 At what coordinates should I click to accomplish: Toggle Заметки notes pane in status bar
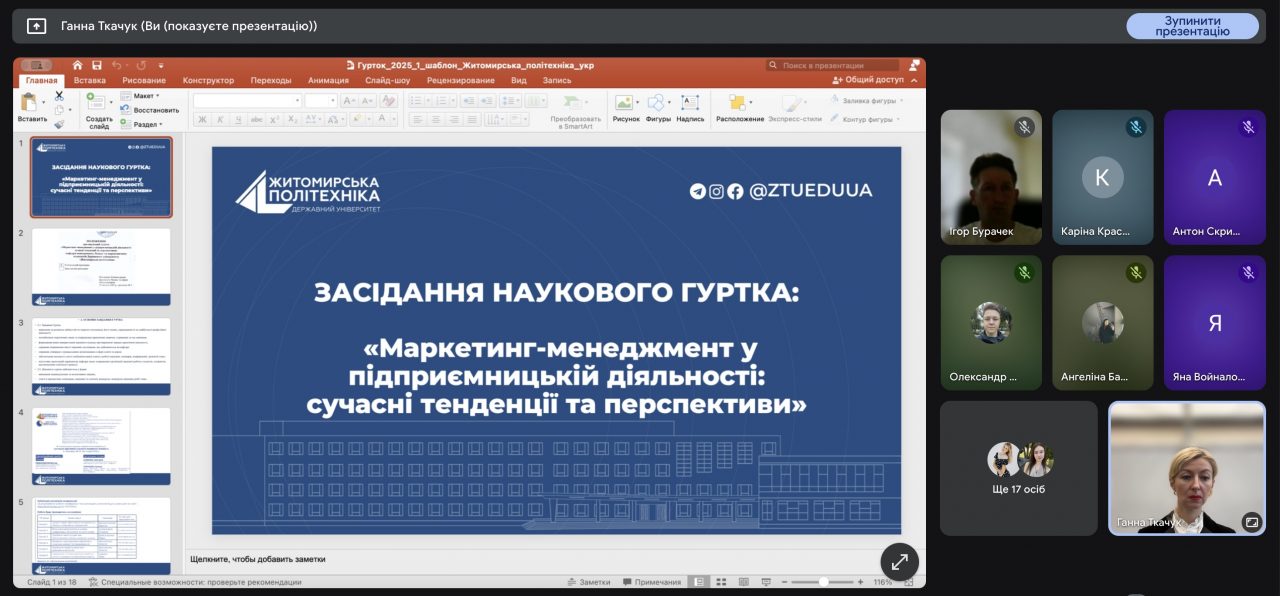588,582
